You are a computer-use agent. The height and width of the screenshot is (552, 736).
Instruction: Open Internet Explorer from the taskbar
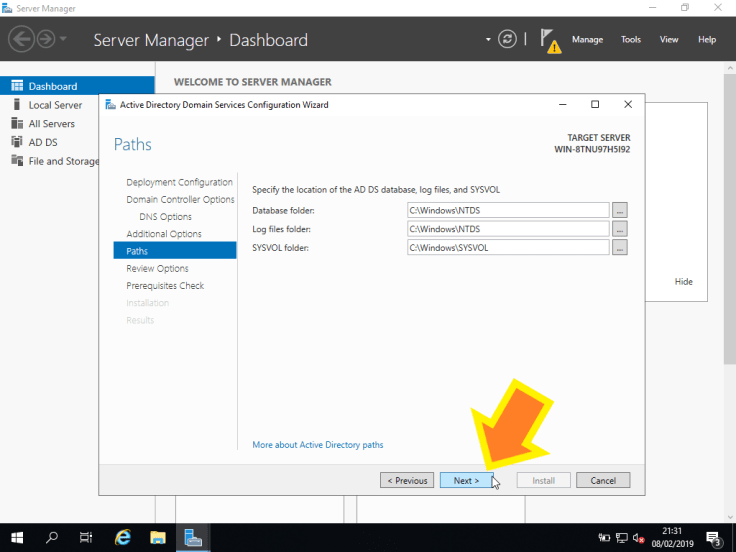(123, 537)
